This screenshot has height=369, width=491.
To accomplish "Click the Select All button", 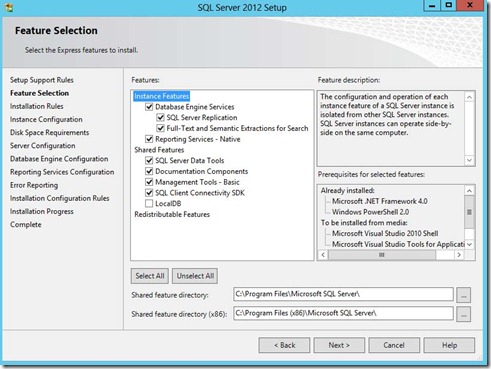I will point(150,276).
